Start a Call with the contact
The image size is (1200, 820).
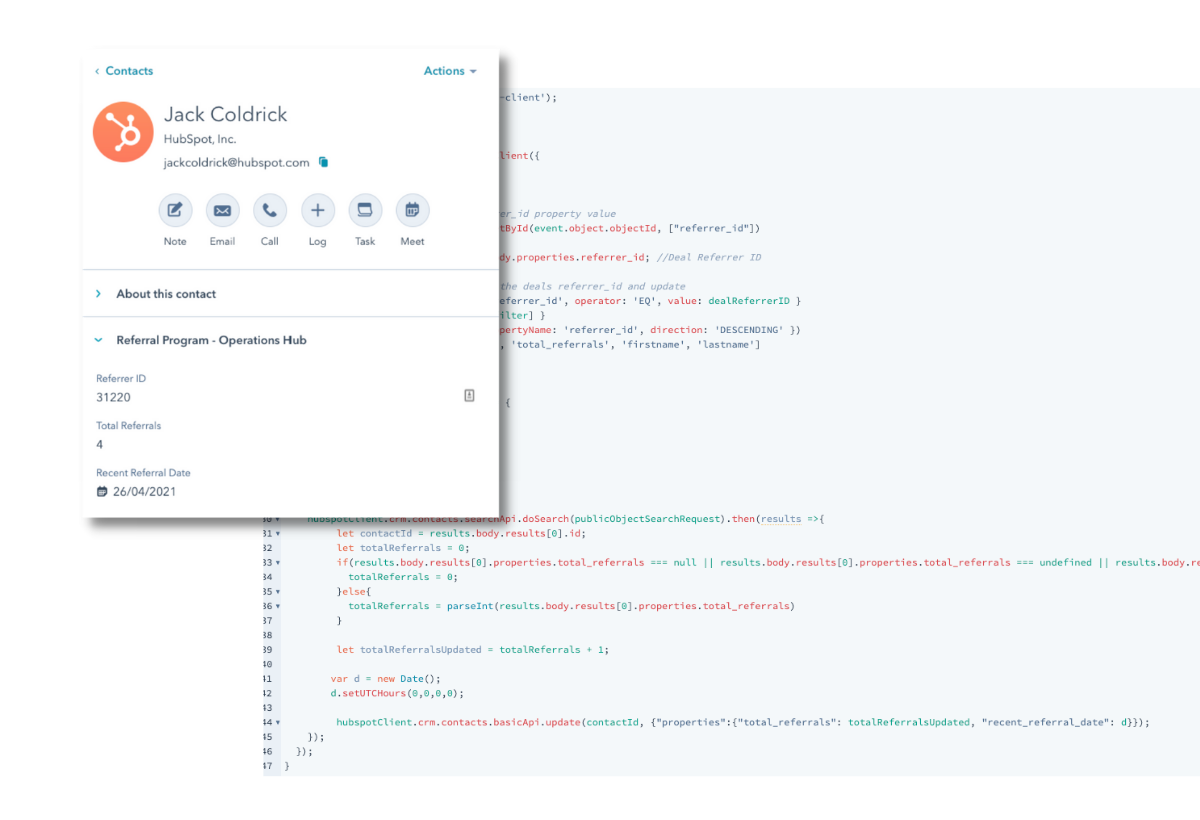(x=270, y=210)
